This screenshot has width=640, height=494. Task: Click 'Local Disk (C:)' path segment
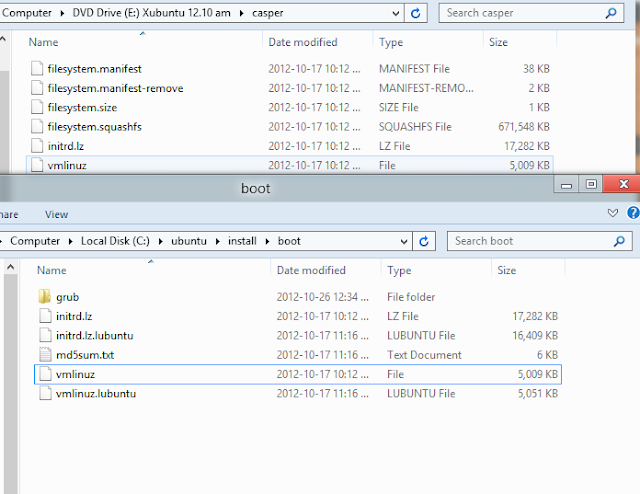point(115,241)
